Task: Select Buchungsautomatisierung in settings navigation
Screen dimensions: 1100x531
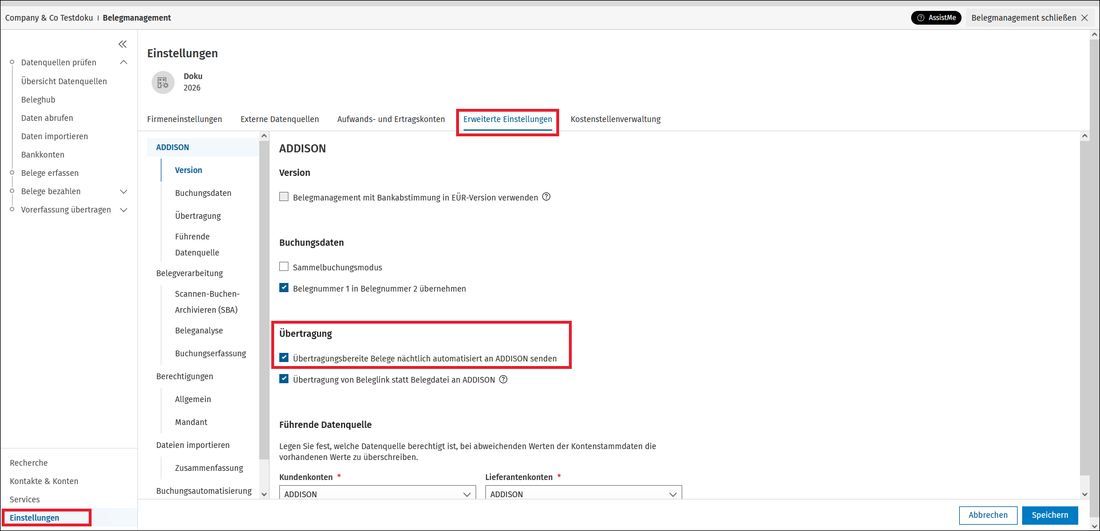Action: (x=203, y=490)
